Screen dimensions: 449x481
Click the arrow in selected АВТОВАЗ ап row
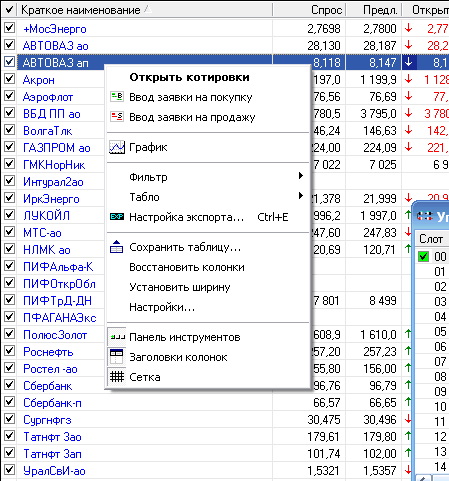coord(409,62)
